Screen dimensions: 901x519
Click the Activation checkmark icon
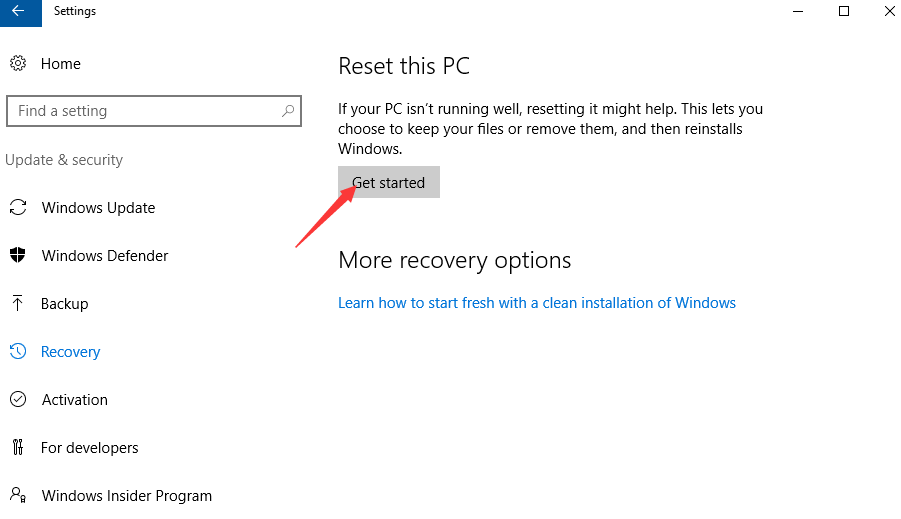coord(18,399)
